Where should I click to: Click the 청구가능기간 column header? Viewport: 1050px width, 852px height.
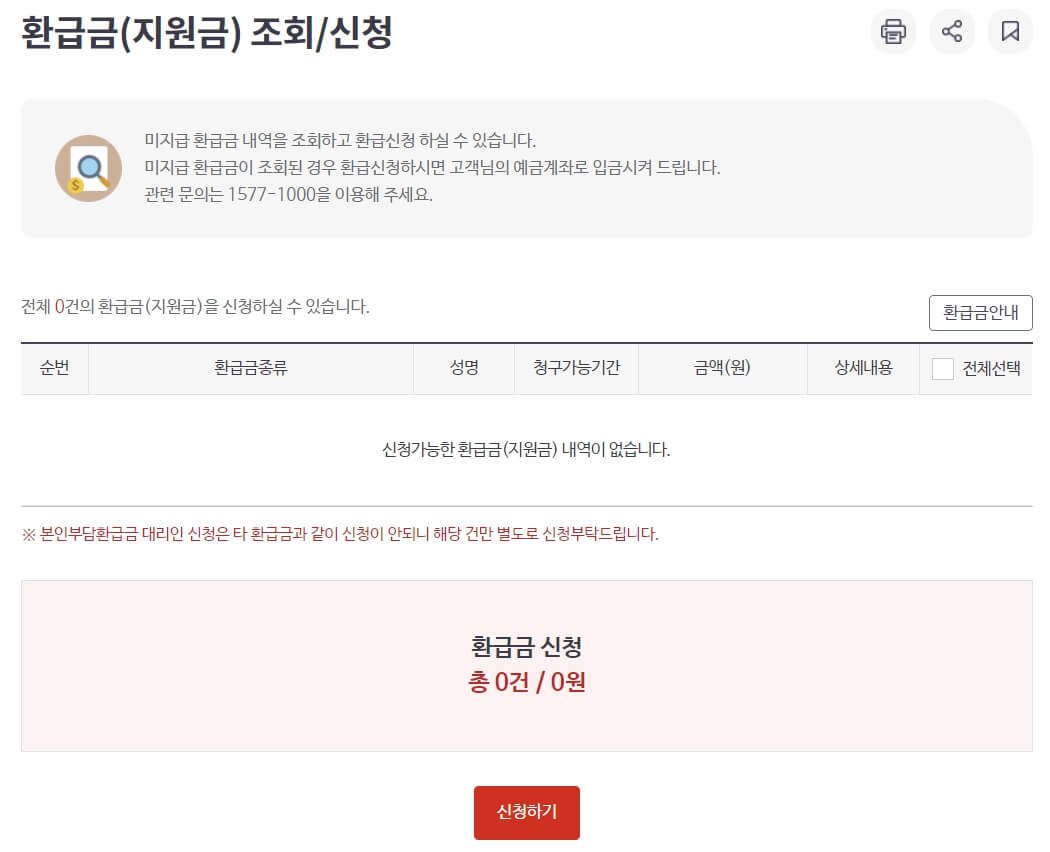[x=576, y=368]
